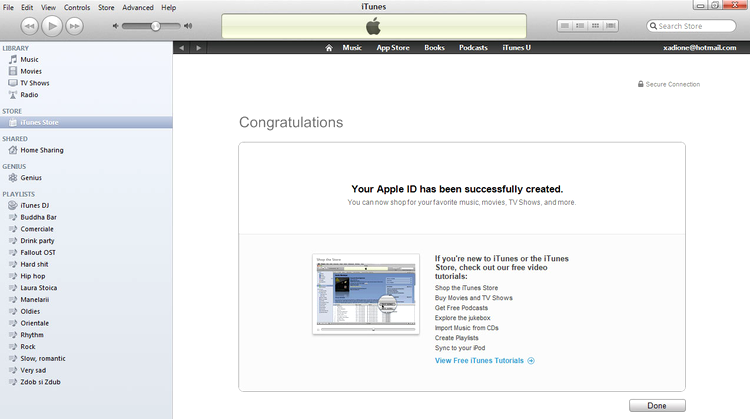Open the File menu
The image size is (750, 419).
[8, 8]
